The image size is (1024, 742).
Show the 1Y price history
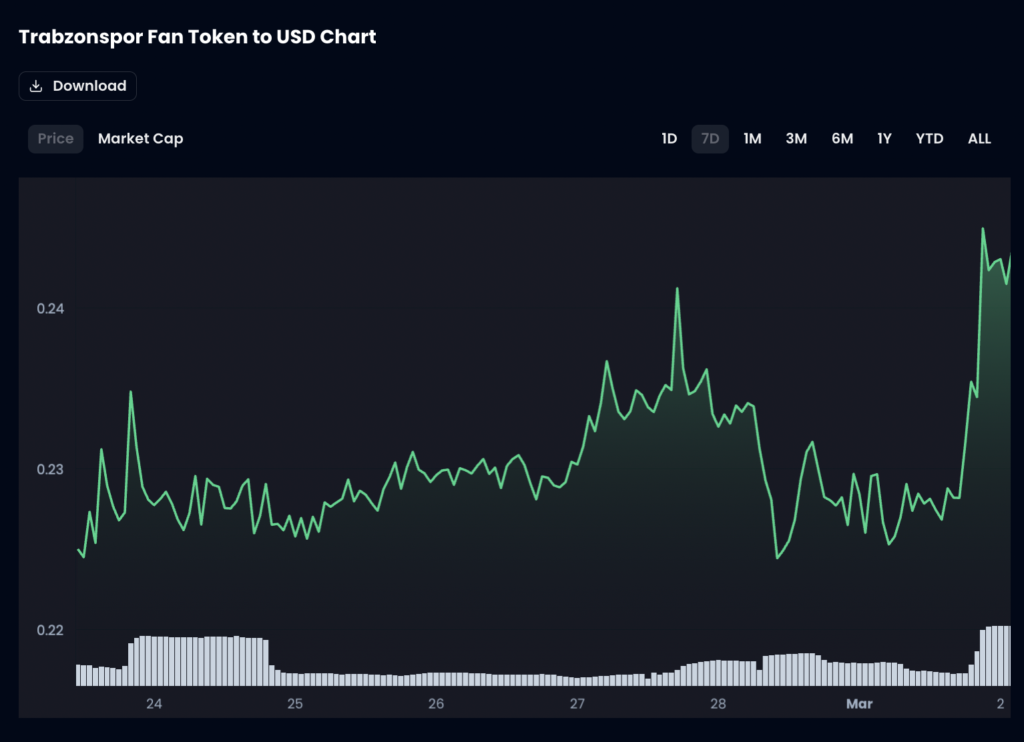click(884, 139)
